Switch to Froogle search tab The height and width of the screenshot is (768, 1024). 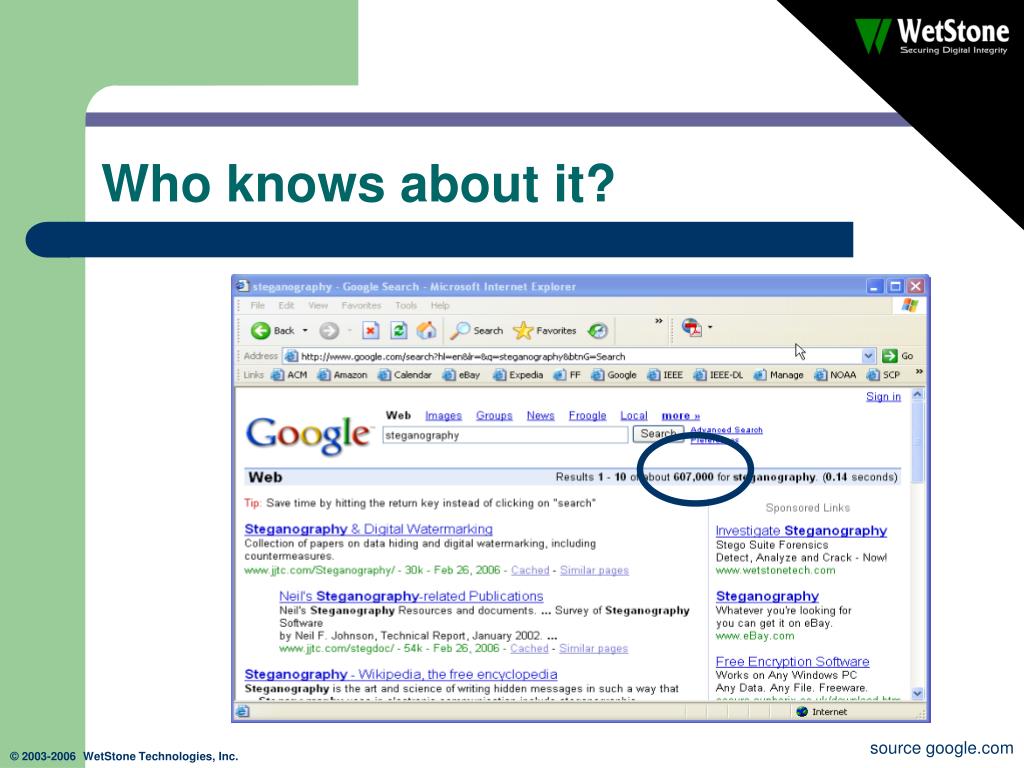(x=587, y=415)
